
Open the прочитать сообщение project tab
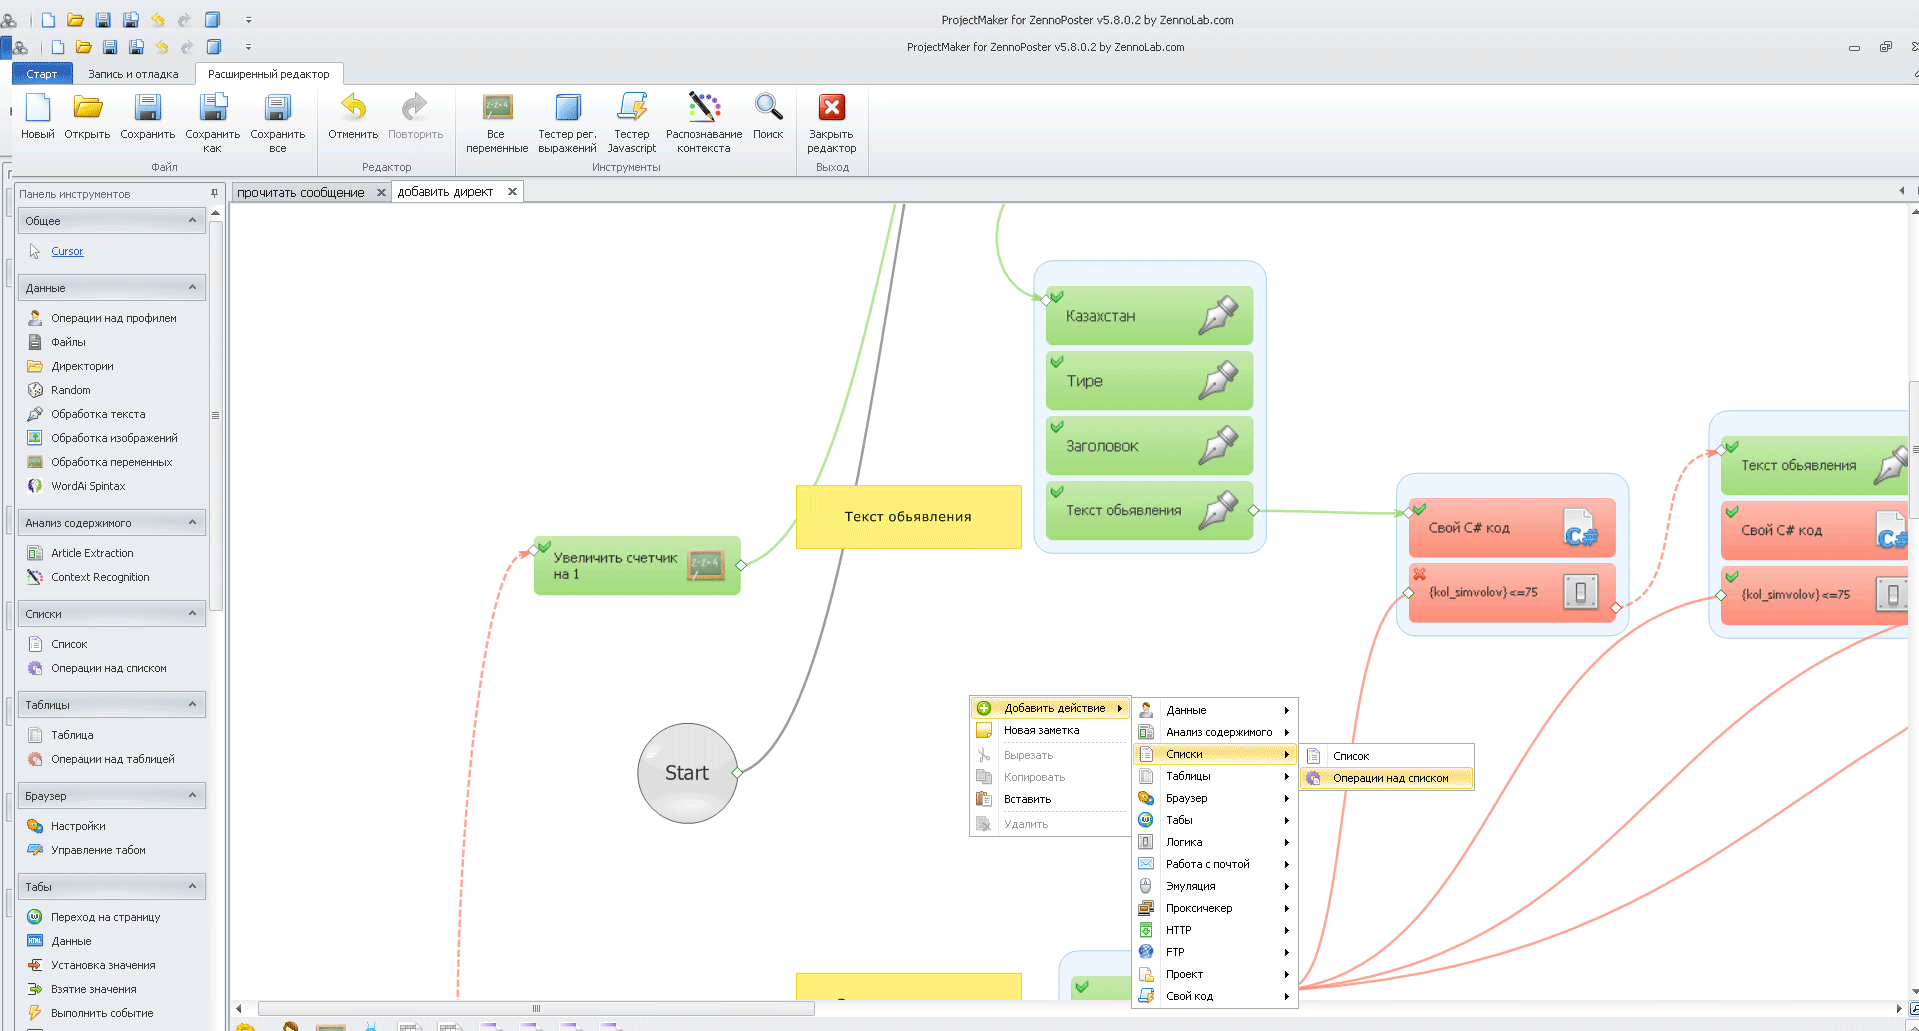point(301,192)
